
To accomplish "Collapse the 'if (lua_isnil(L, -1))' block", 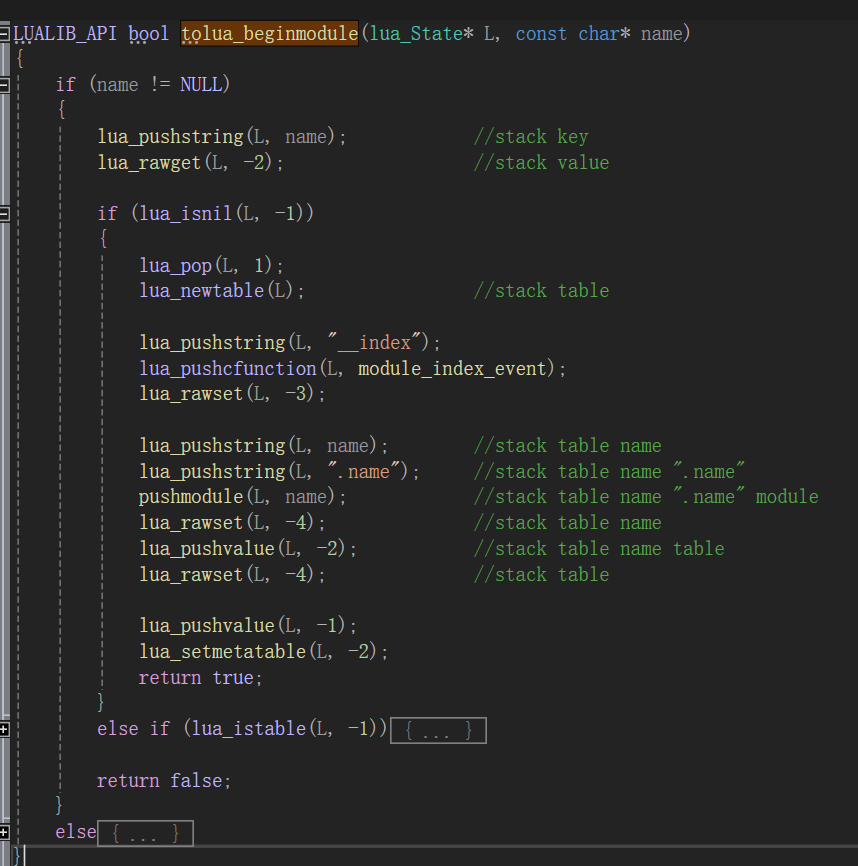I will [4, 214].
